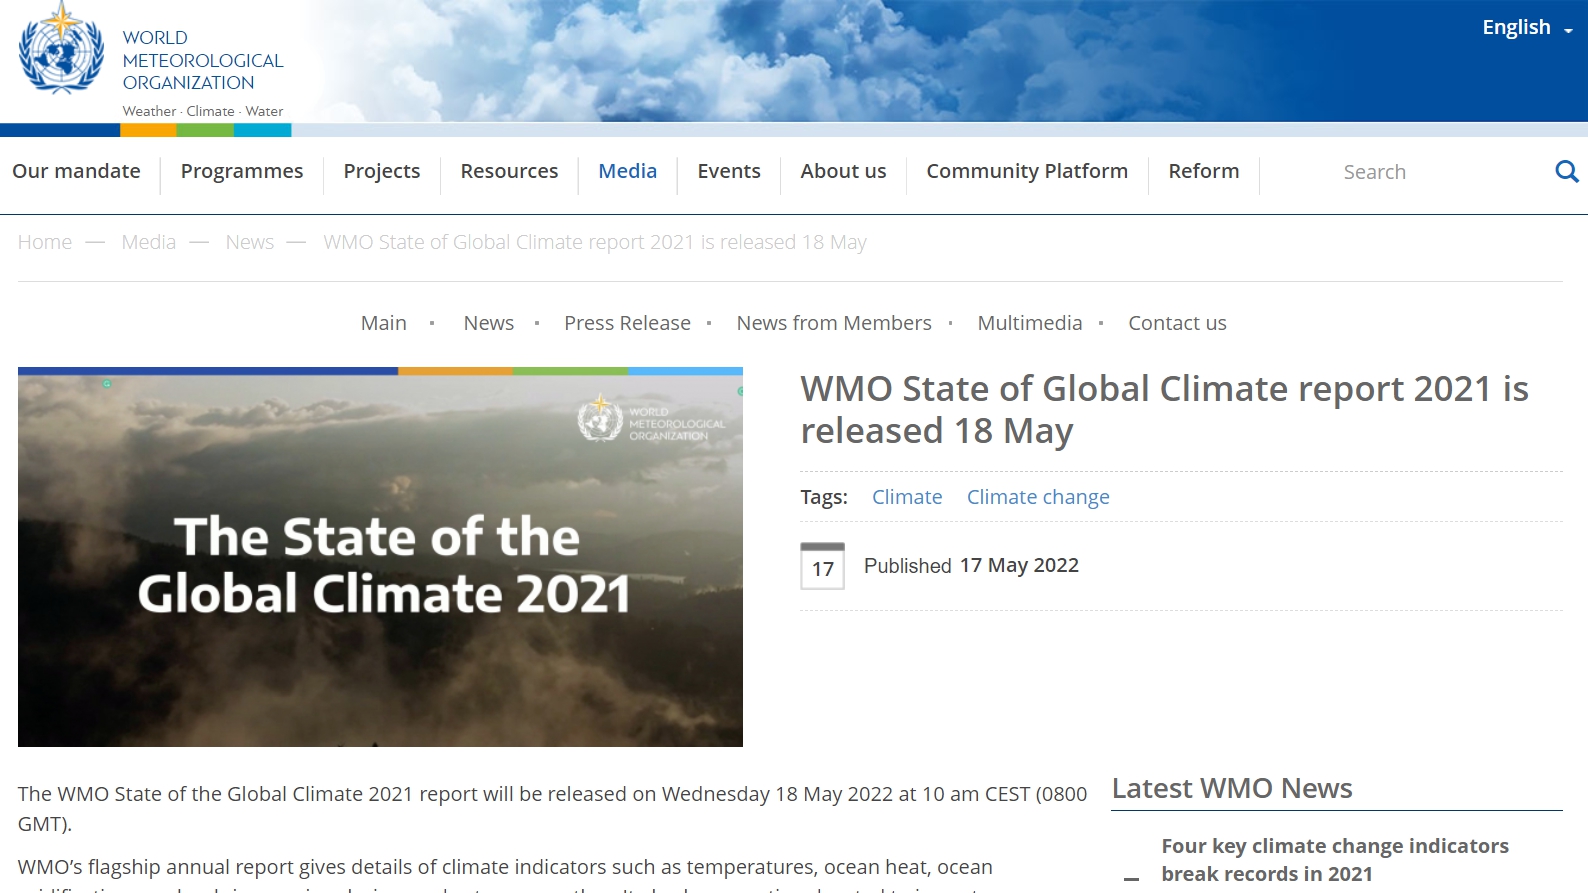
Task: Go to Community Platform menu item
Action: click(1026, 171)
